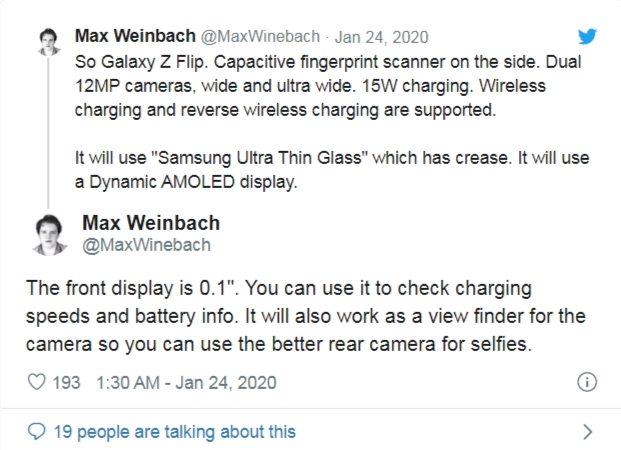Screen dimensions: 621x450
Task: Click the 193 likes count
Action: click(66, 382)
